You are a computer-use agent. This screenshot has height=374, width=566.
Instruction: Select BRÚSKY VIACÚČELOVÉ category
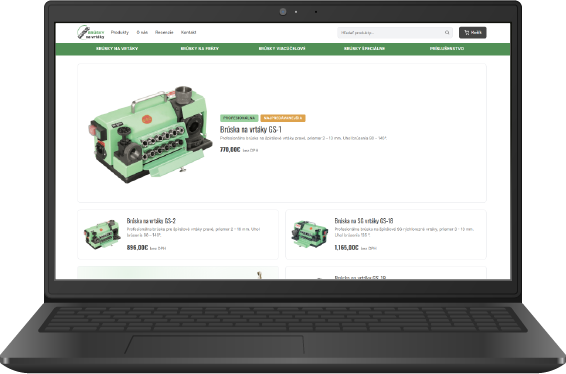[x=282, y=48]
